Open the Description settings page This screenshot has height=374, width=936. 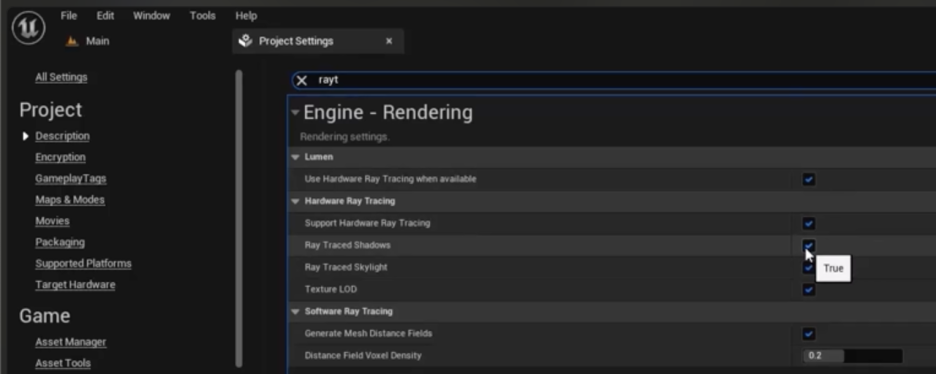(63, 136)
